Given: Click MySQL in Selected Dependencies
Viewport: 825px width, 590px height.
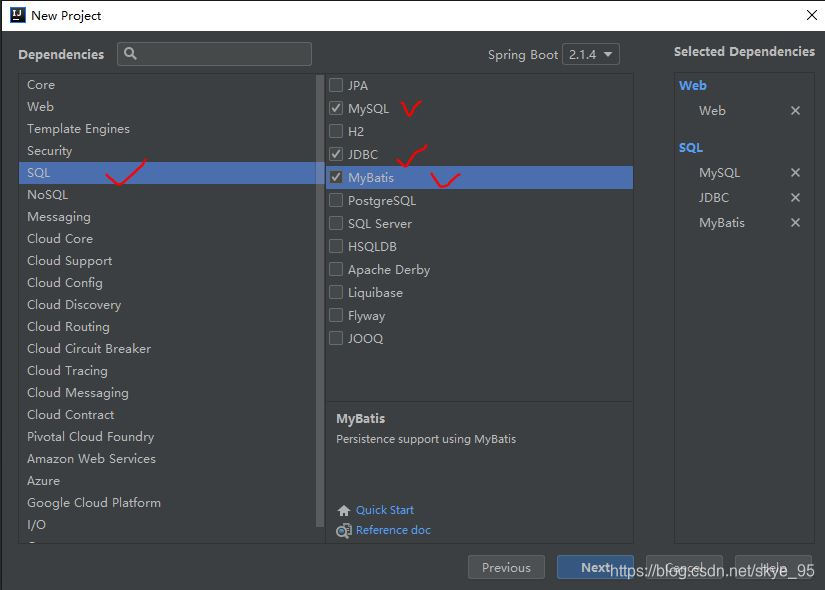Looking at the screenshot, I should click(719, 173).
